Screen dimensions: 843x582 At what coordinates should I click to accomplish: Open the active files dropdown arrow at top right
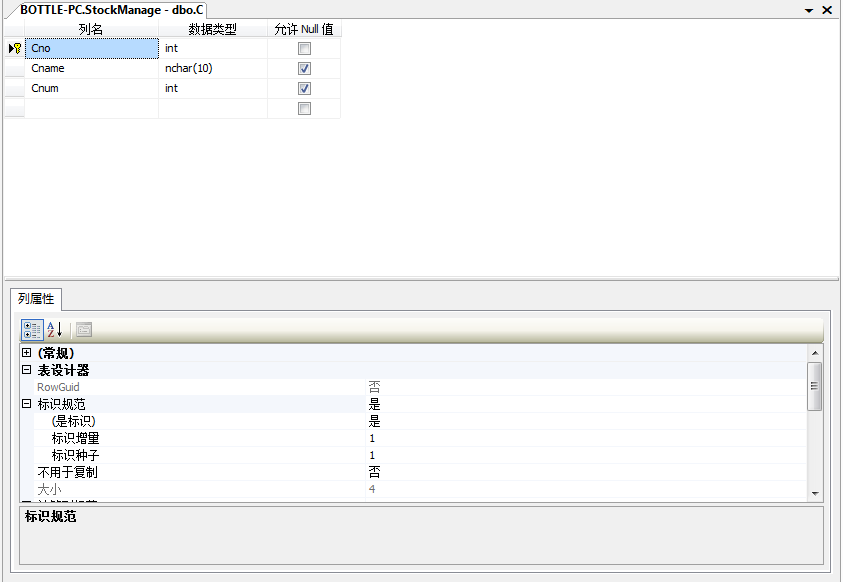807,11
